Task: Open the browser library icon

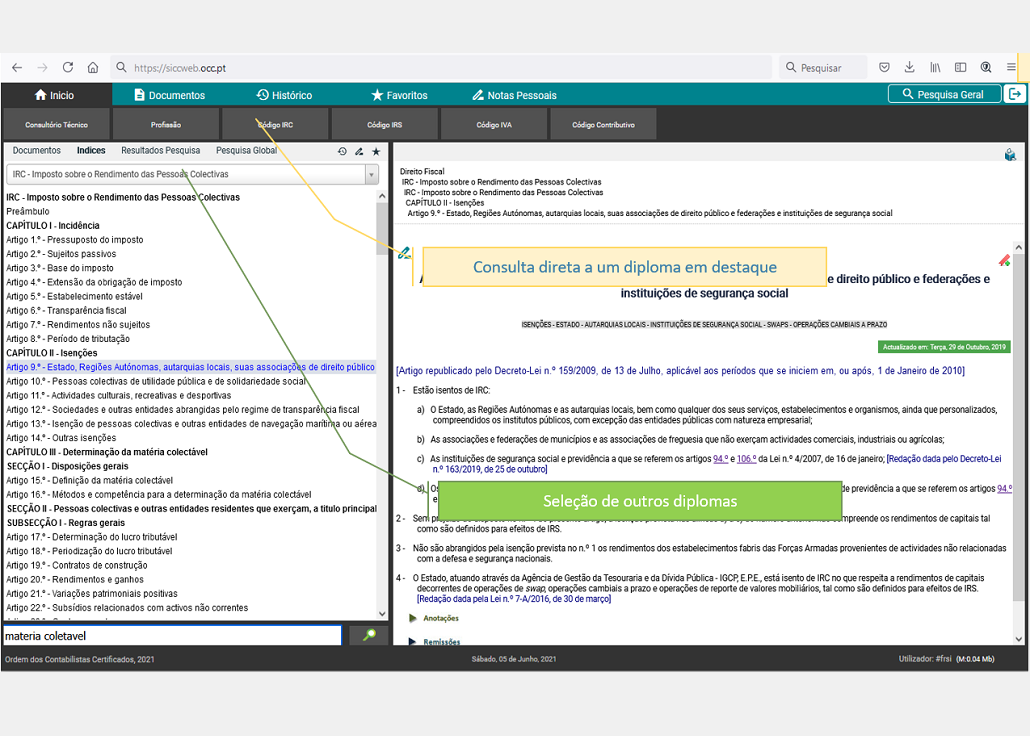Action: pyautogui.click(x=935, y=68)
